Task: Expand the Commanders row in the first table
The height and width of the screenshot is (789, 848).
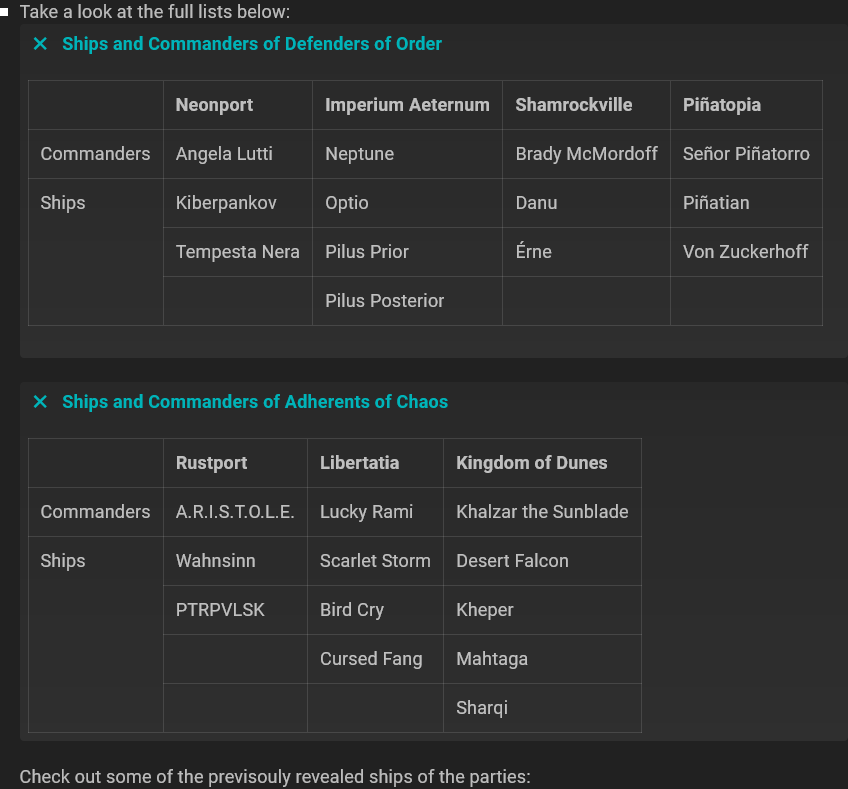Action: [x=94, y=154]
